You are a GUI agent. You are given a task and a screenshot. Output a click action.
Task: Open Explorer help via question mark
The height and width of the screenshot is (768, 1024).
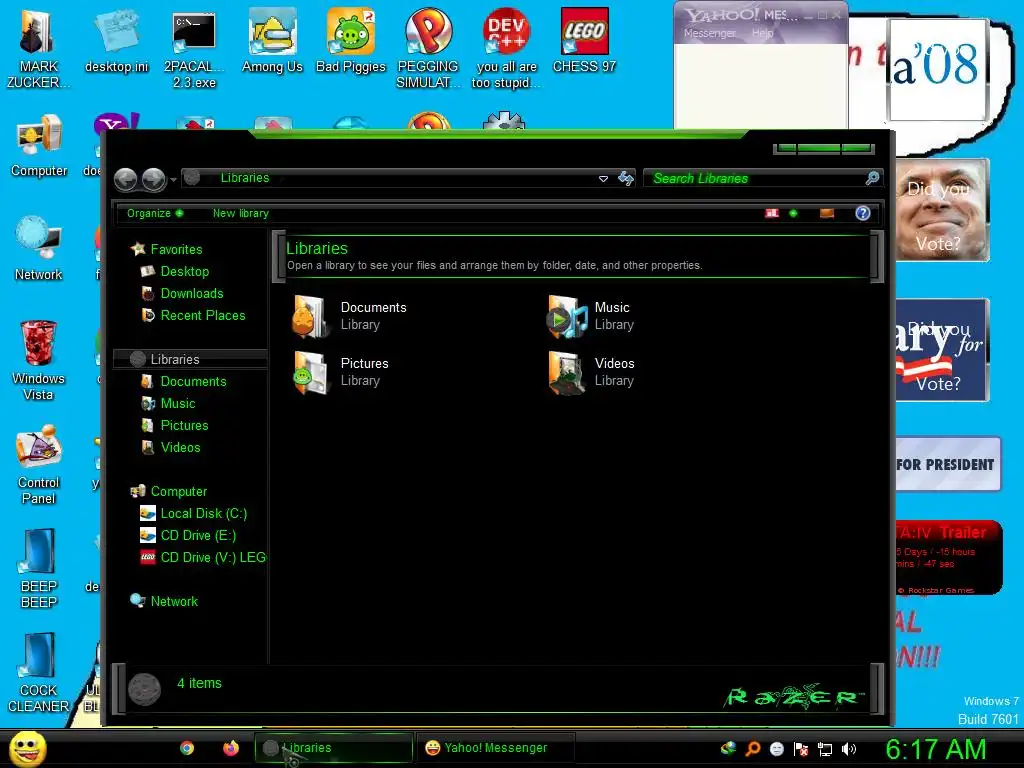click(x=863, y=214)
